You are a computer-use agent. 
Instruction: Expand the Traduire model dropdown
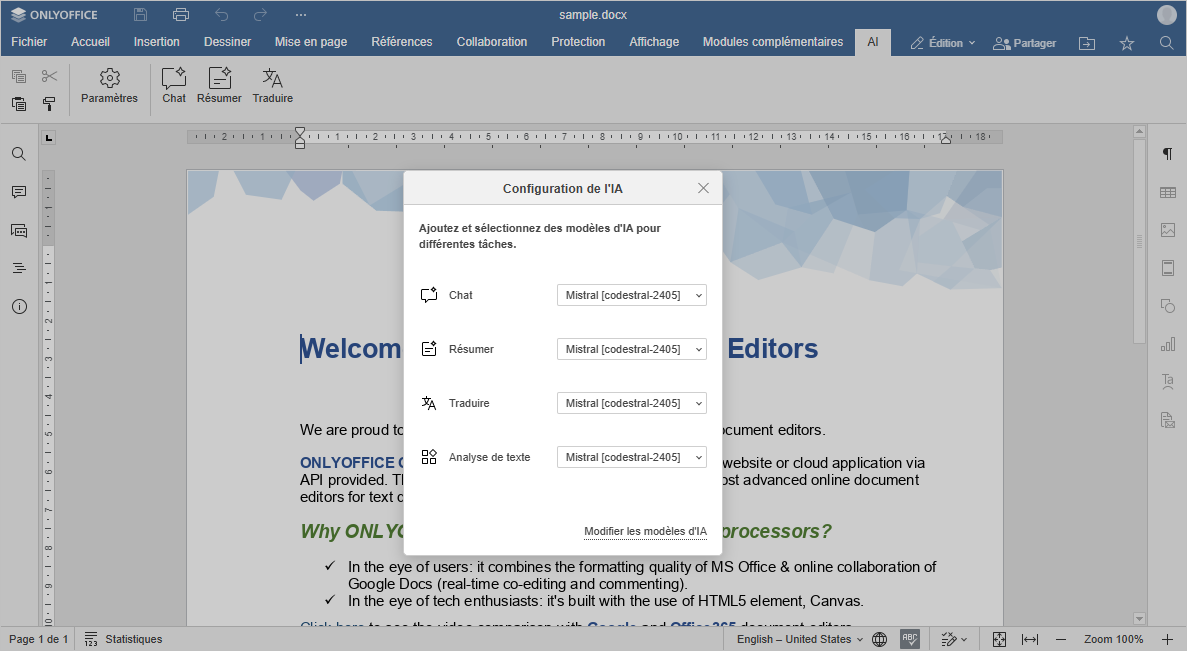pos(631,403)
